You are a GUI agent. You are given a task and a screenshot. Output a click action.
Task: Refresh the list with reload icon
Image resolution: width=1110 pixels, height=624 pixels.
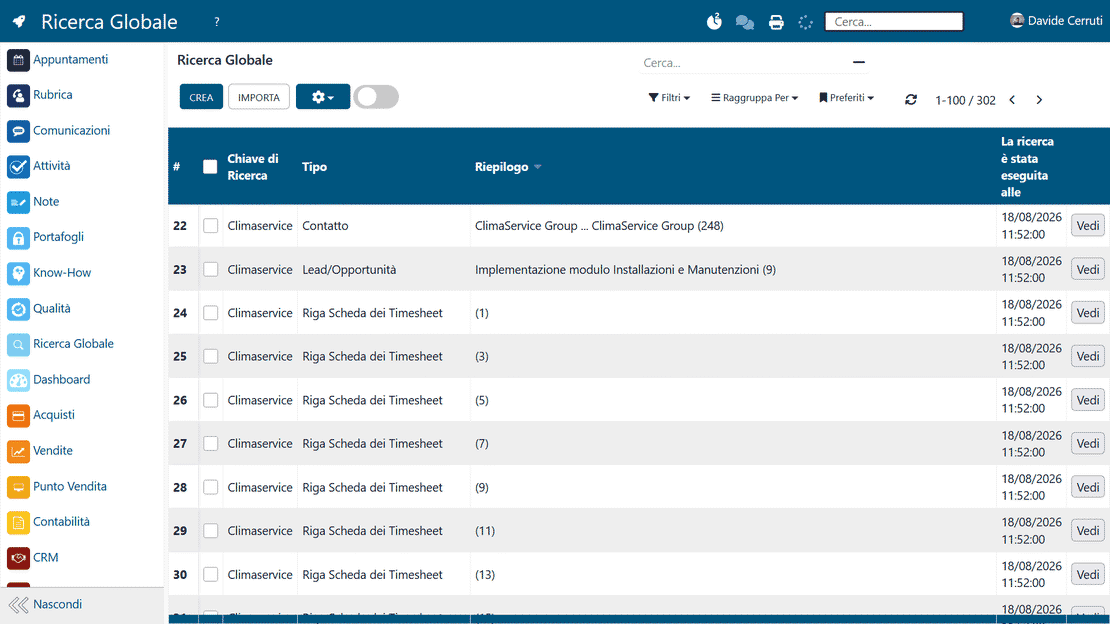[911, 100]
